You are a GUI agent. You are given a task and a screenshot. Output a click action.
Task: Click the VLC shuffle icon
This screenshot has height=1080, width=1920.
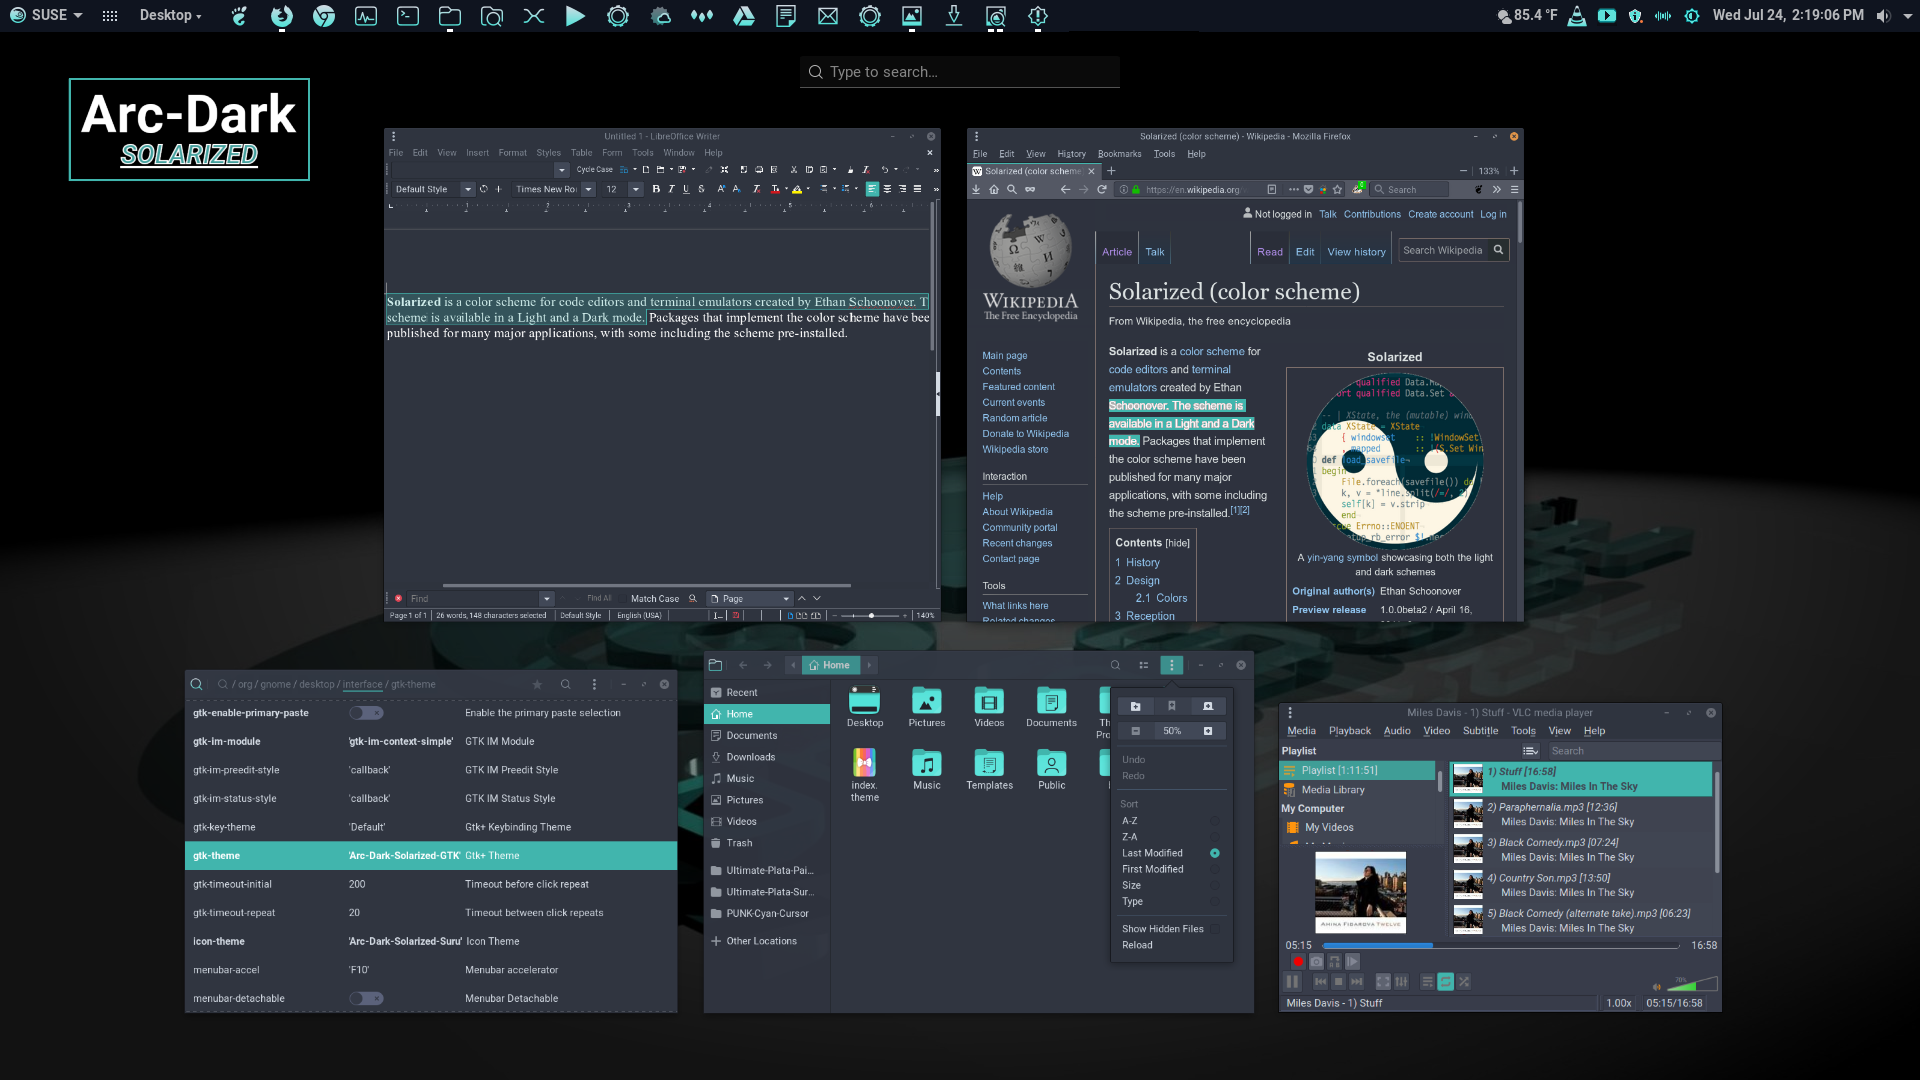1464,982
